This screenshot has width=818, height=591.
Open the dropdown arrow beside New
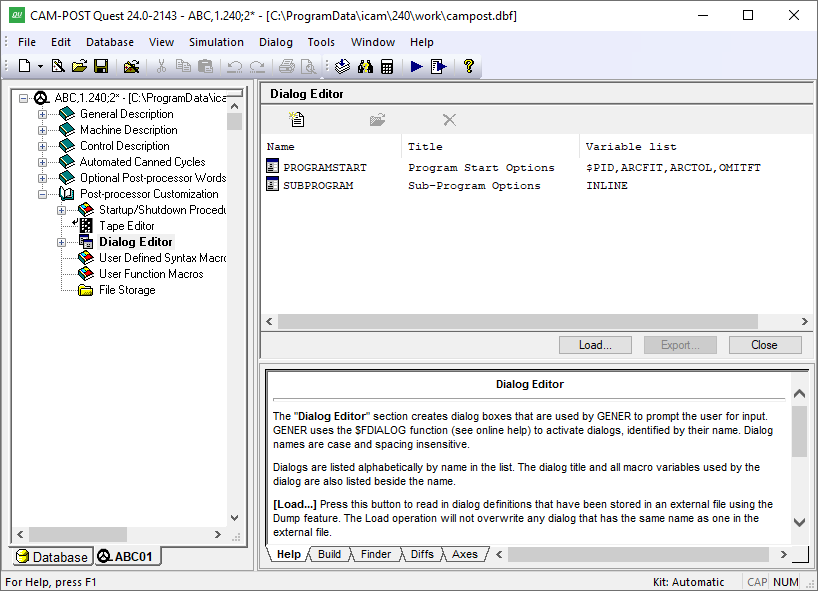[x=40, y=66]
